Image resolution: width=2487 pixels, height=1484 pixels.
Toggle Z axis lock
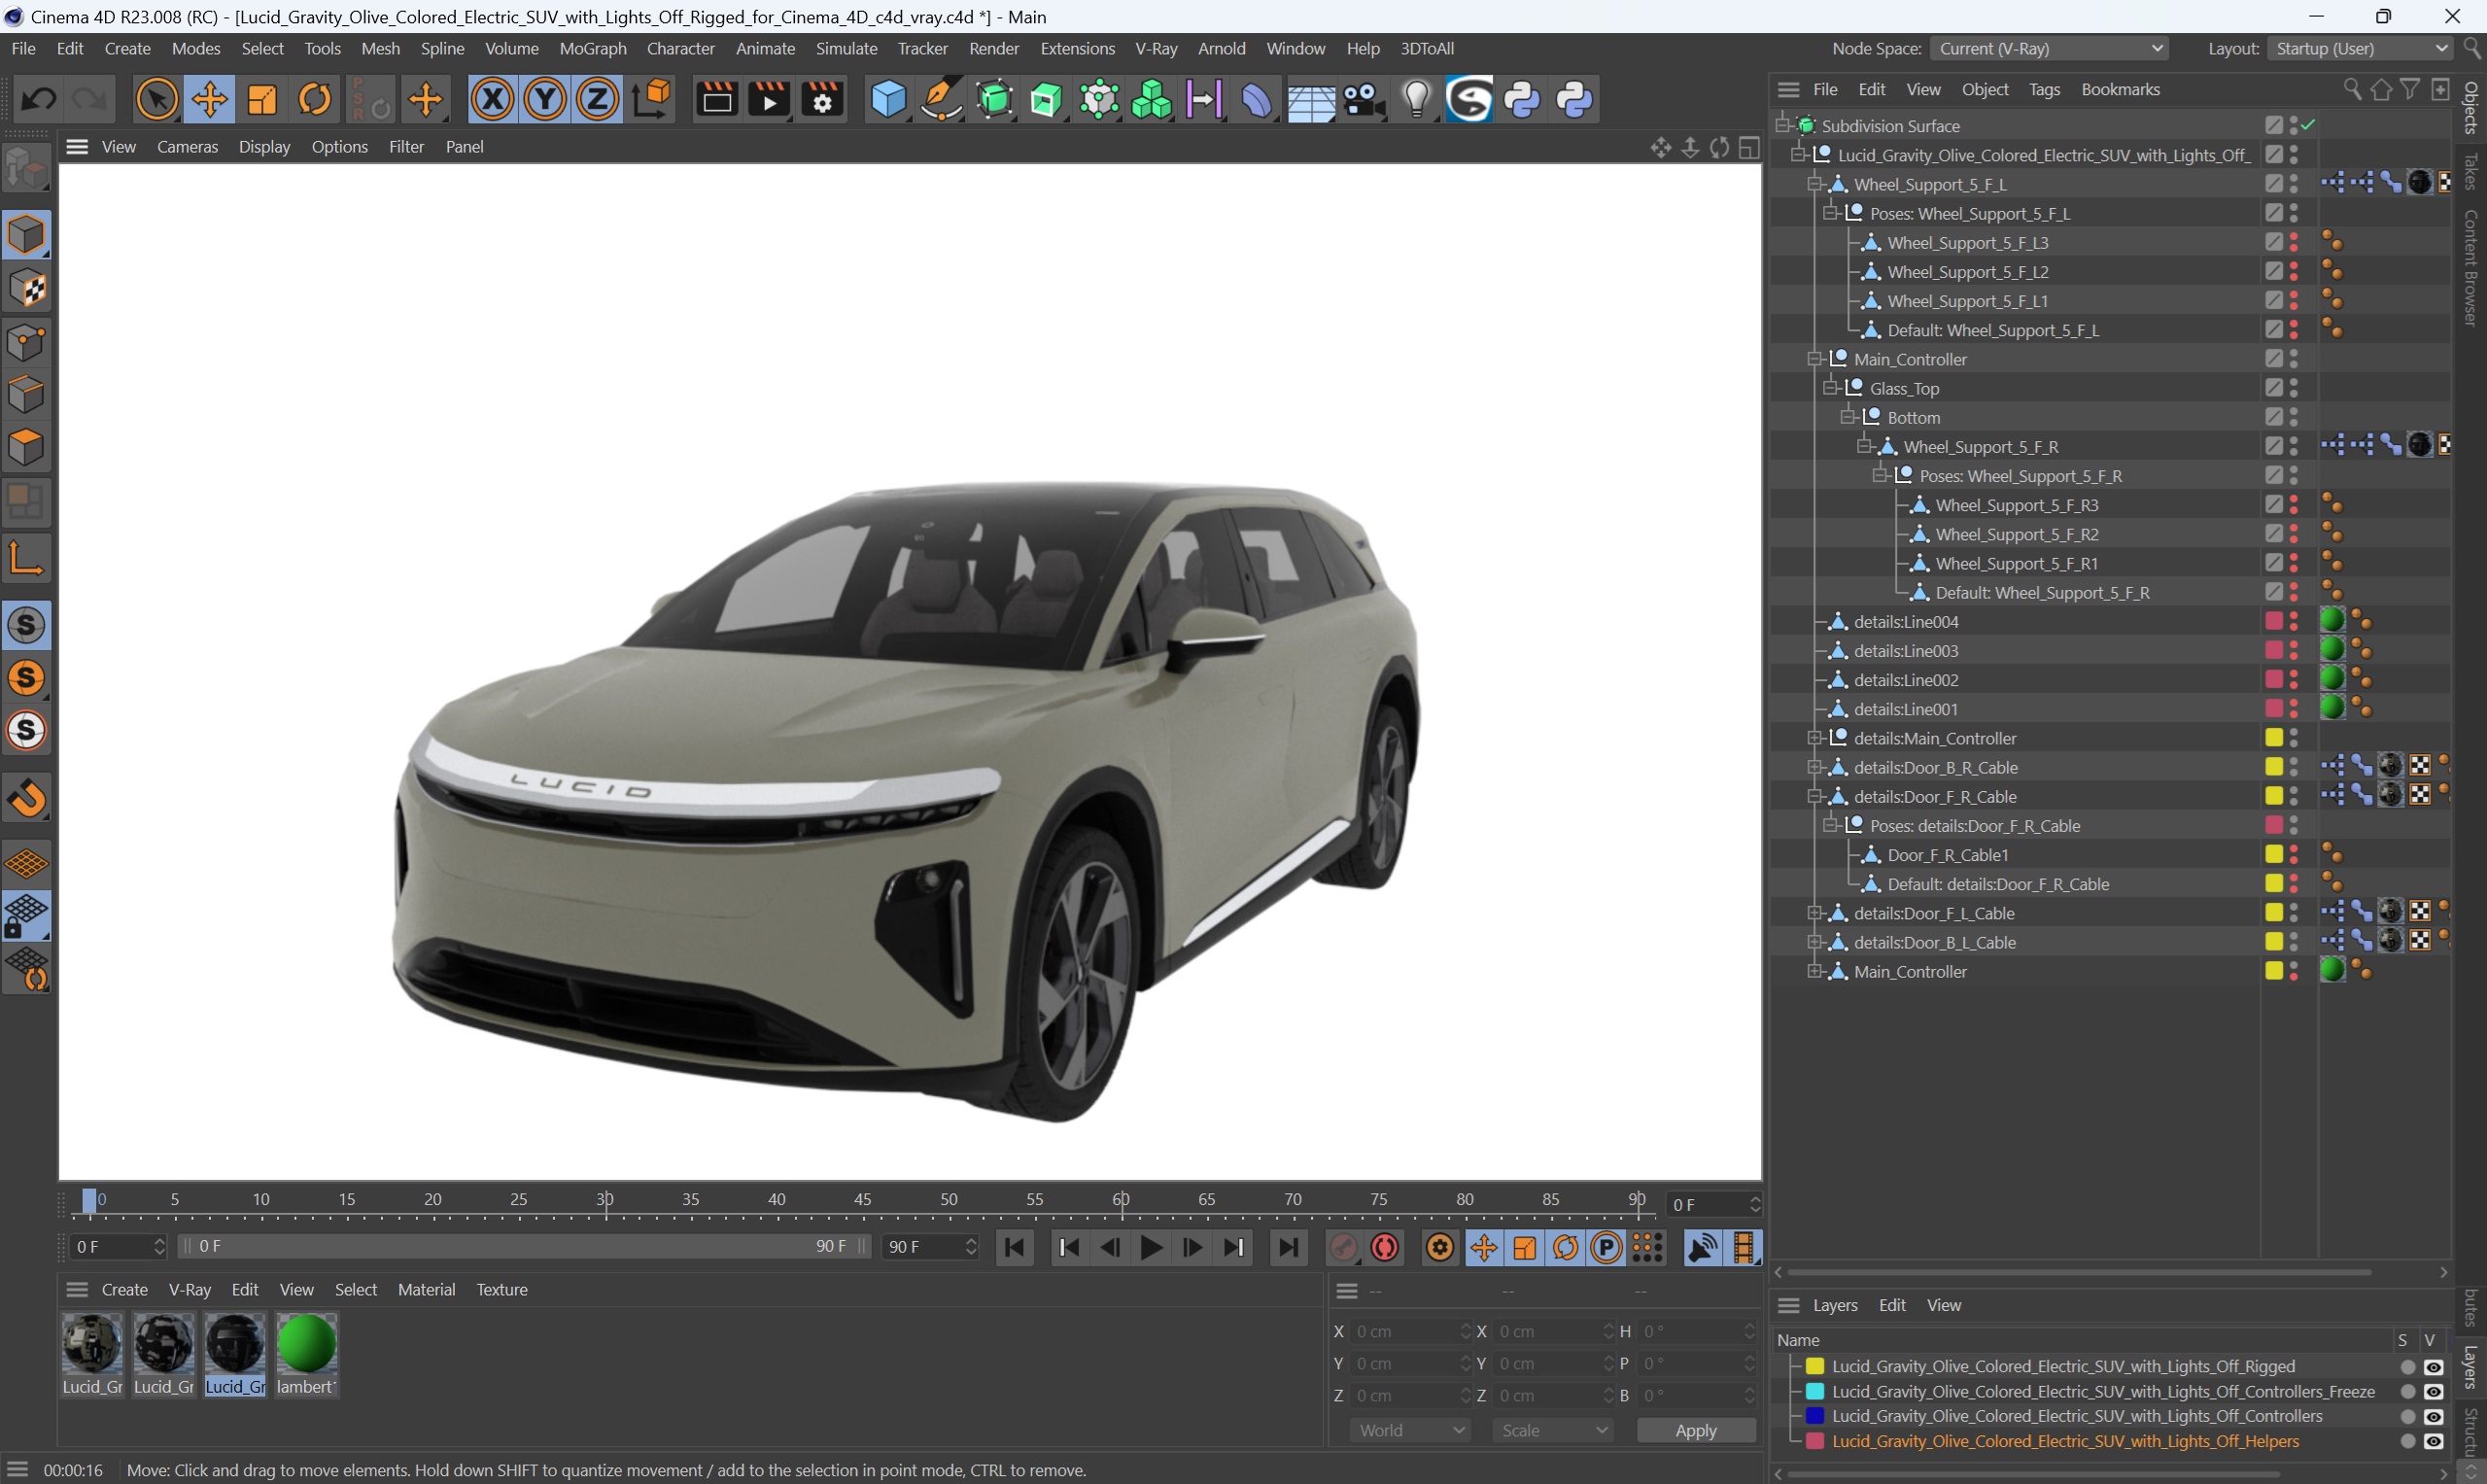point(598,99)
